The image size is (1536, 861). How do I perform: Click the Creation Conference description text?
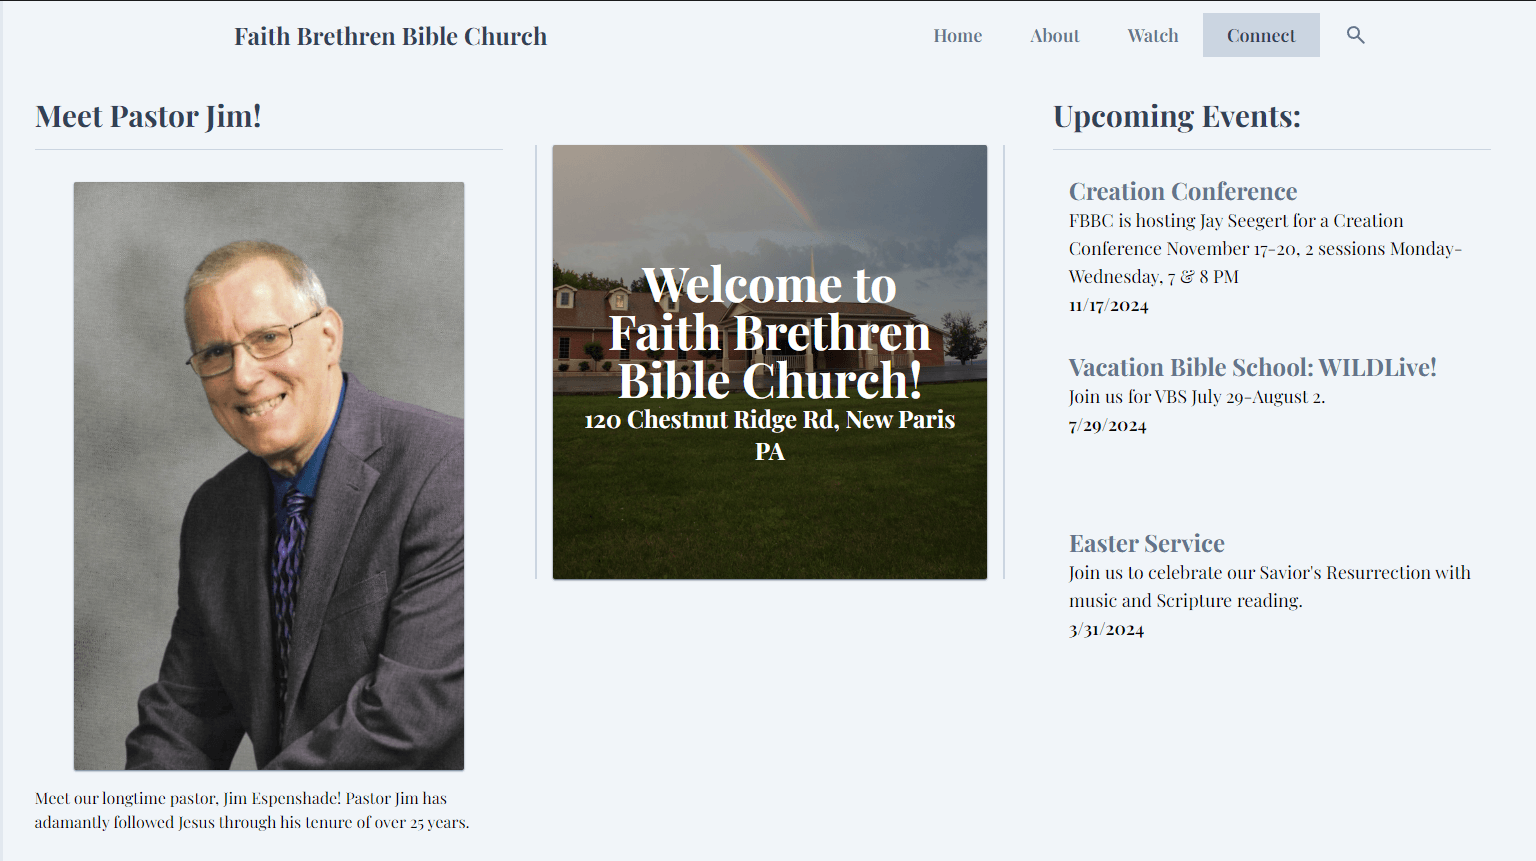point(1264,248)
